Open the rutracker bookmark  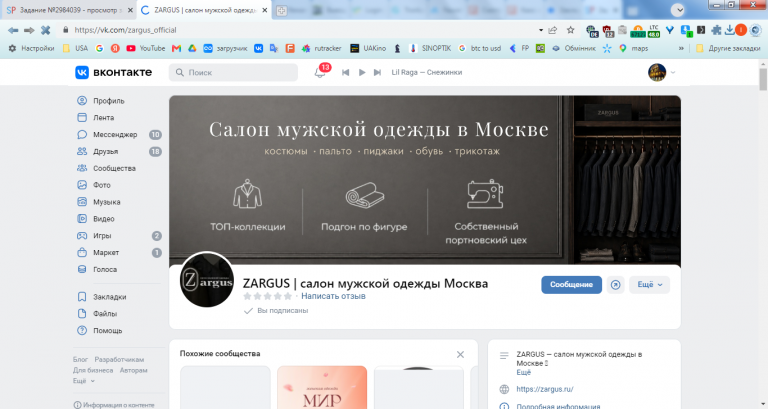pyautogui.click(x=321, y=48)
